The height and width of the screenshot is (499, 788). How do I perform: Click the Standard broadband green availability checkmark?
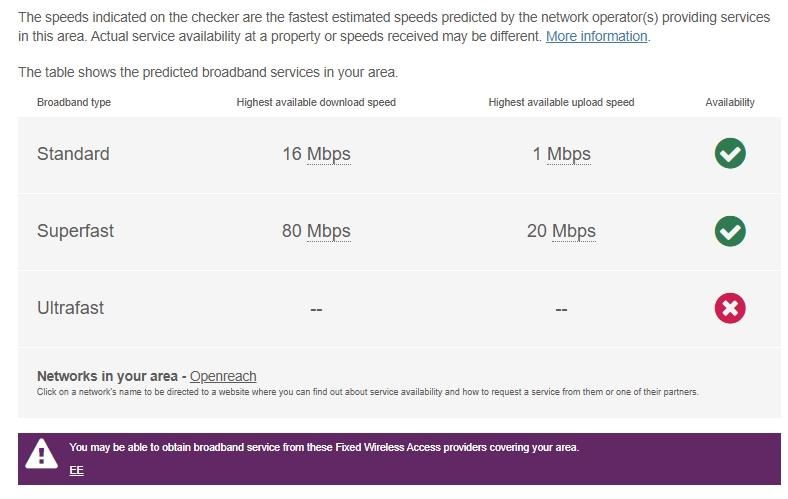coord(730,154)
